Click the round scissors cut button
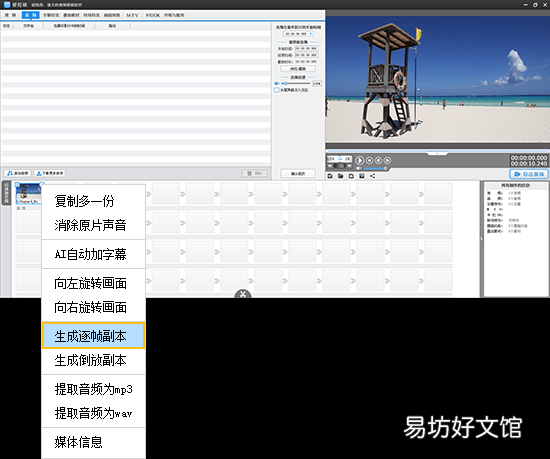Viewport: 550px width, 459px height. [243, 294]
